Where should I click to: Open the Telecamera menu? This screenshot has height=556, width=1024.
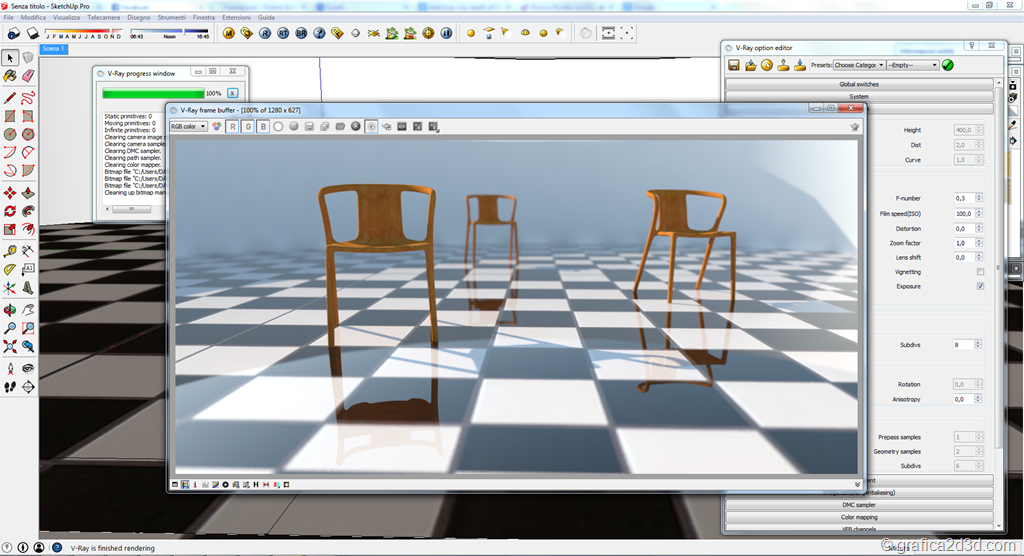[103, 18]
